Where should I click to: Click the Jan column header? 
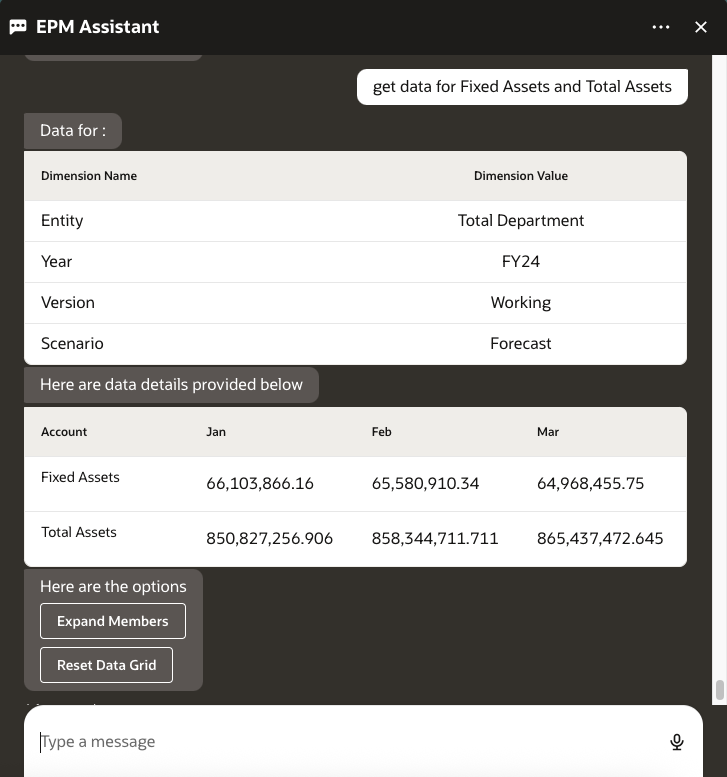pyautogui.click(x=216, y=432)
